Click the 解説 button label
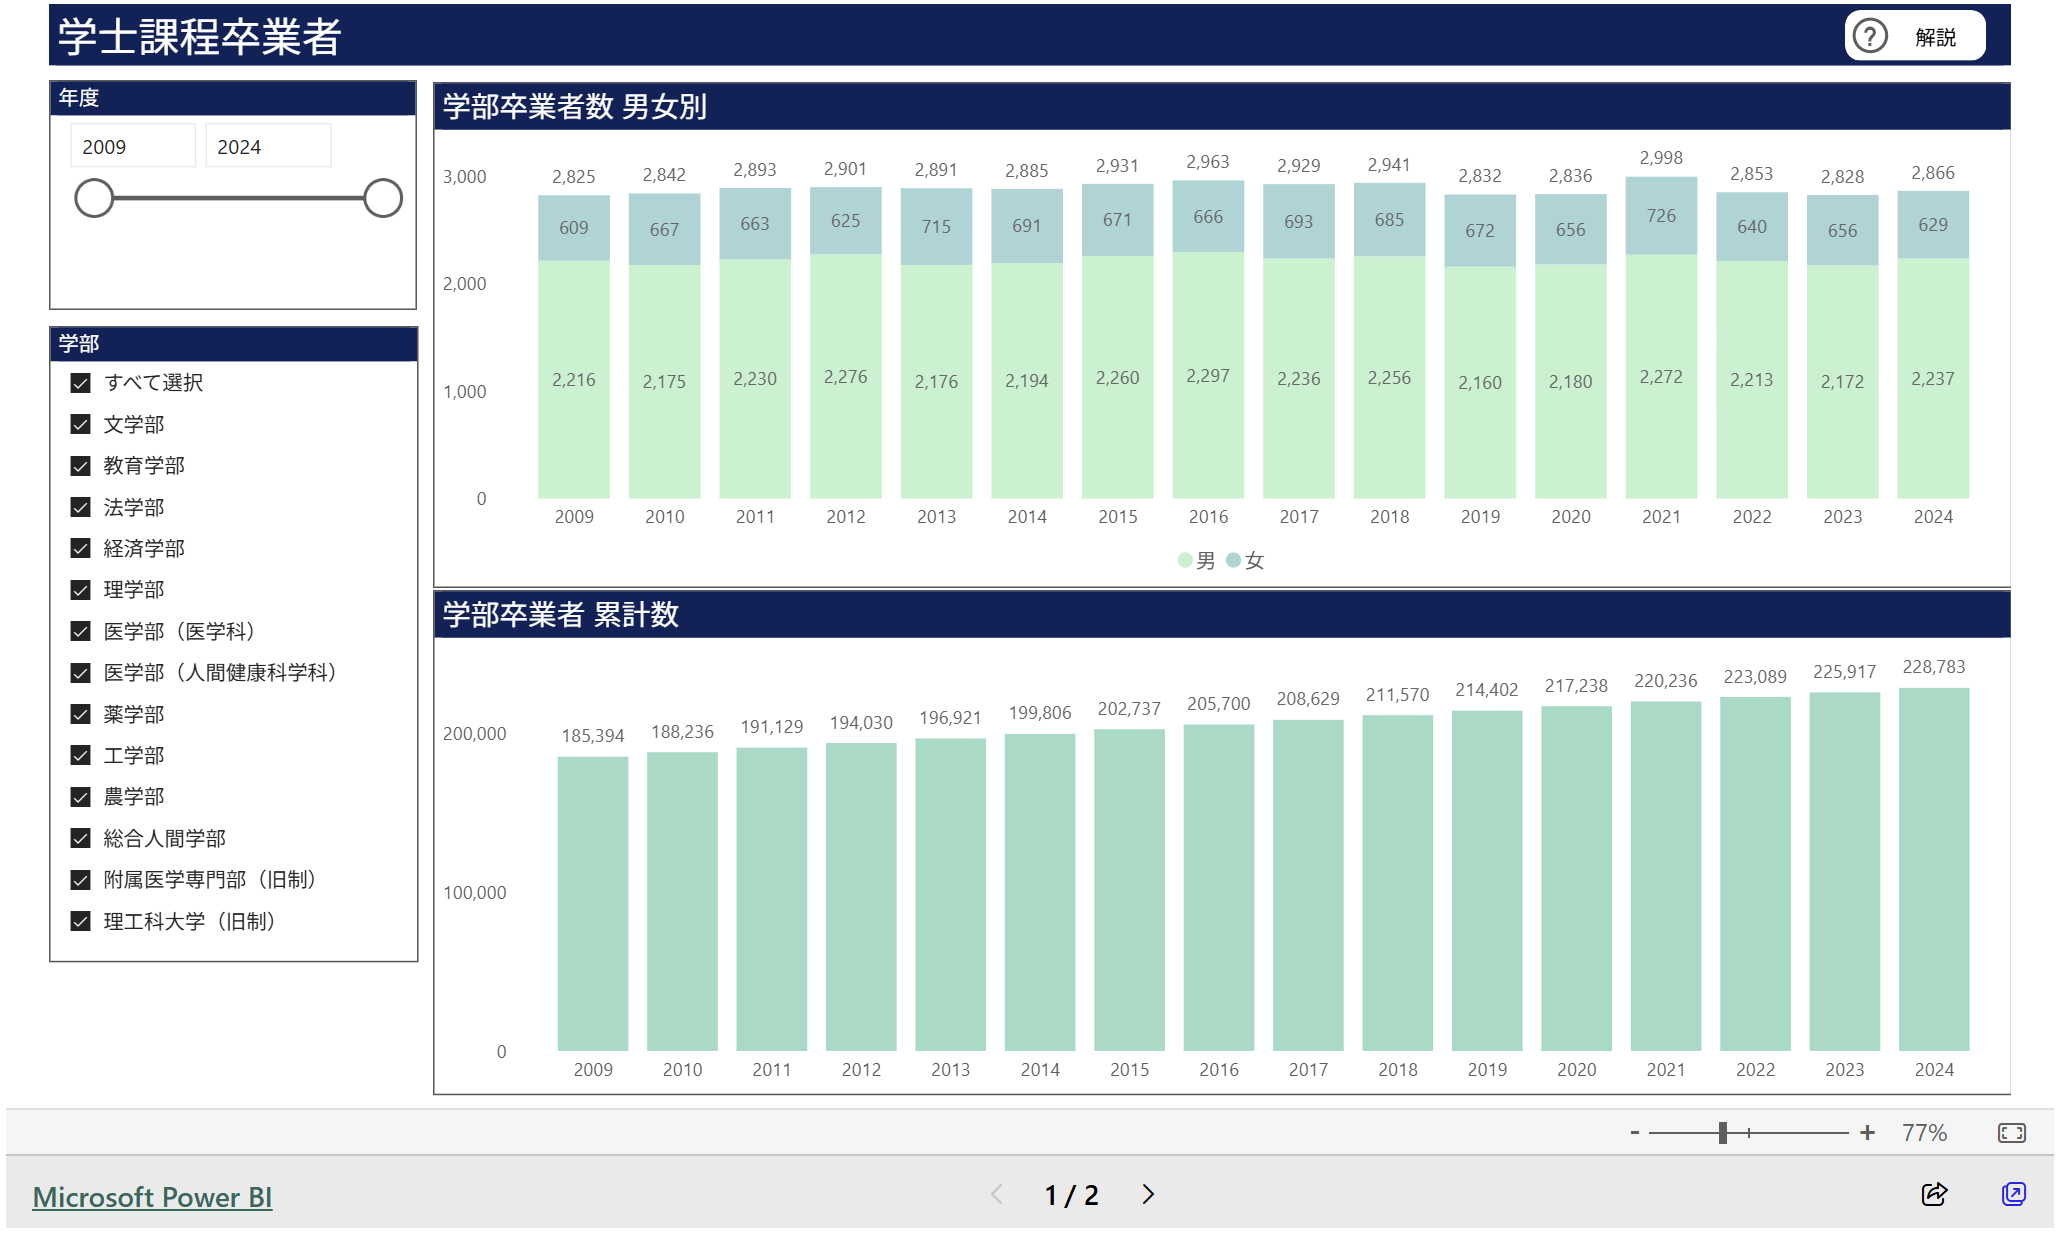 pos(1935,37)
